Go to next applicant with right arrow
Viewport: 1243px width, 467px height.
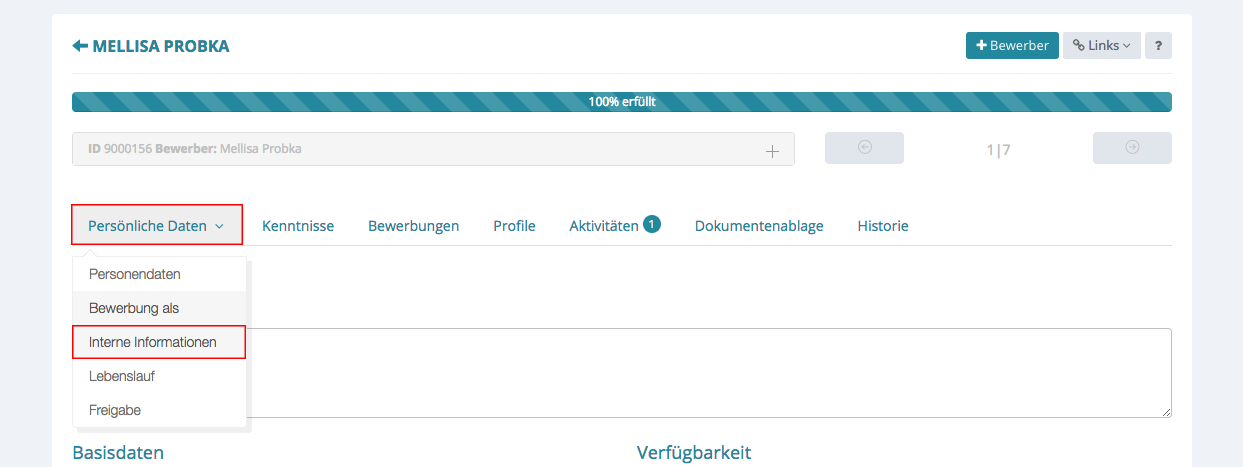(x=1132, y=148)
